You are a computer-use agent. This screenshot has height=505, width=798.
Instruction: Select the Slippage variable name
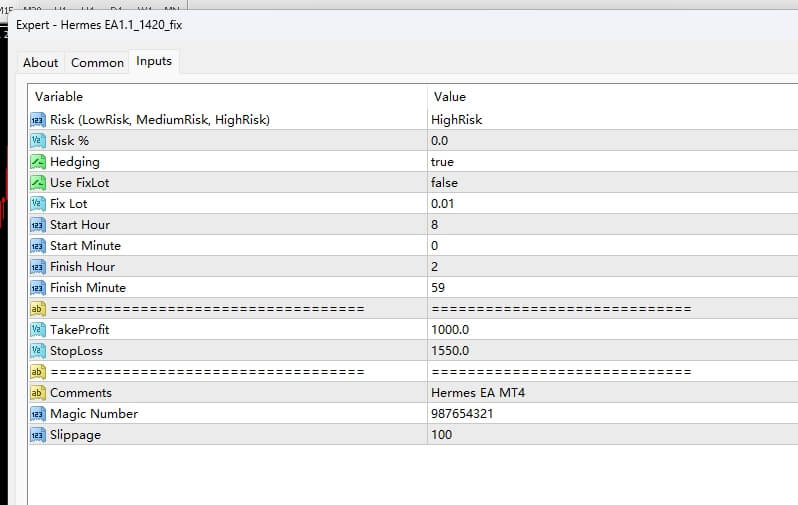(x=75, y=435)
